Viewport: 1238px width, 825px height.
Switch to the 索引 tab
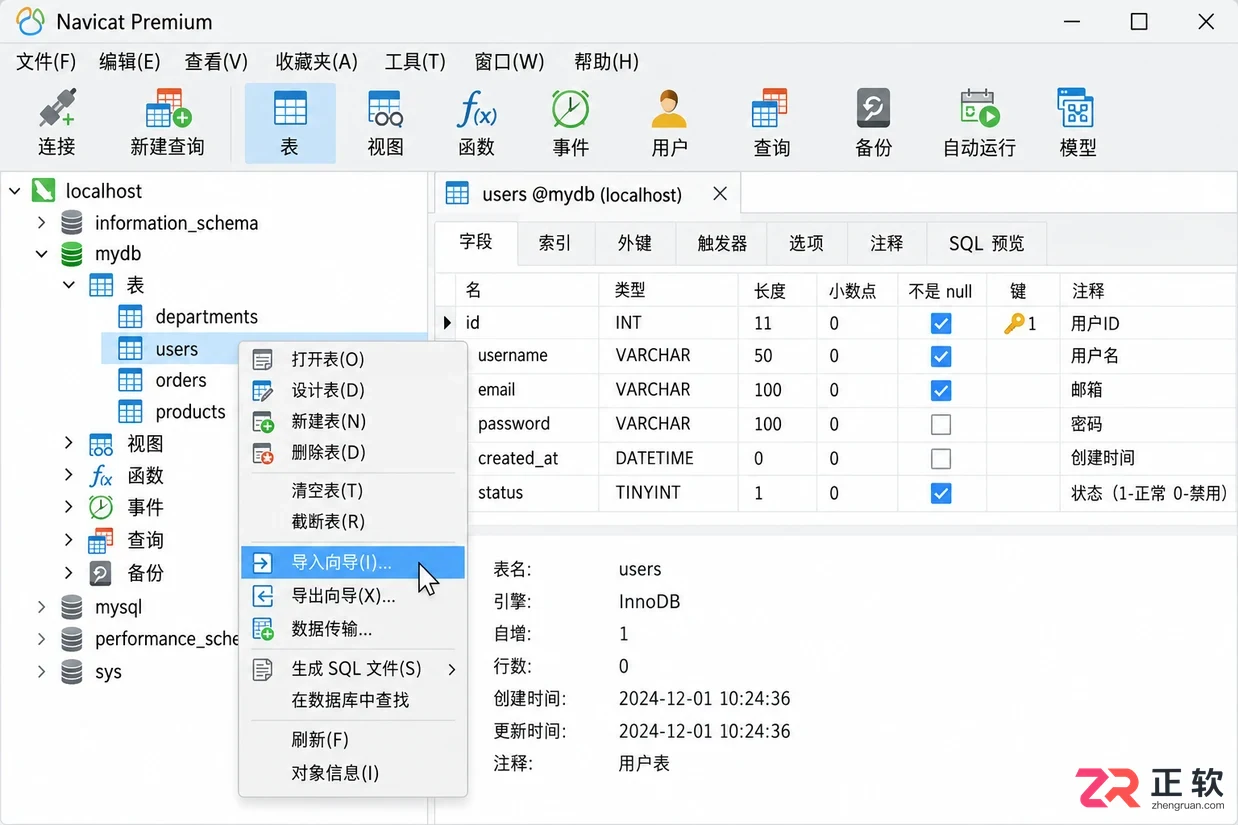[x=555, y=243]
